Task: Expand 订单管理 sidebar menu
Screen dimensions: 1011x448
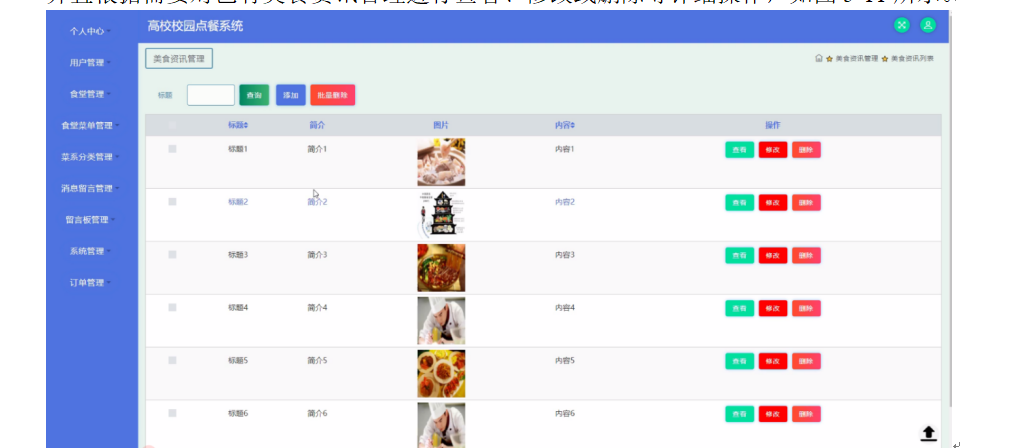Action: (x=90, y=282)
